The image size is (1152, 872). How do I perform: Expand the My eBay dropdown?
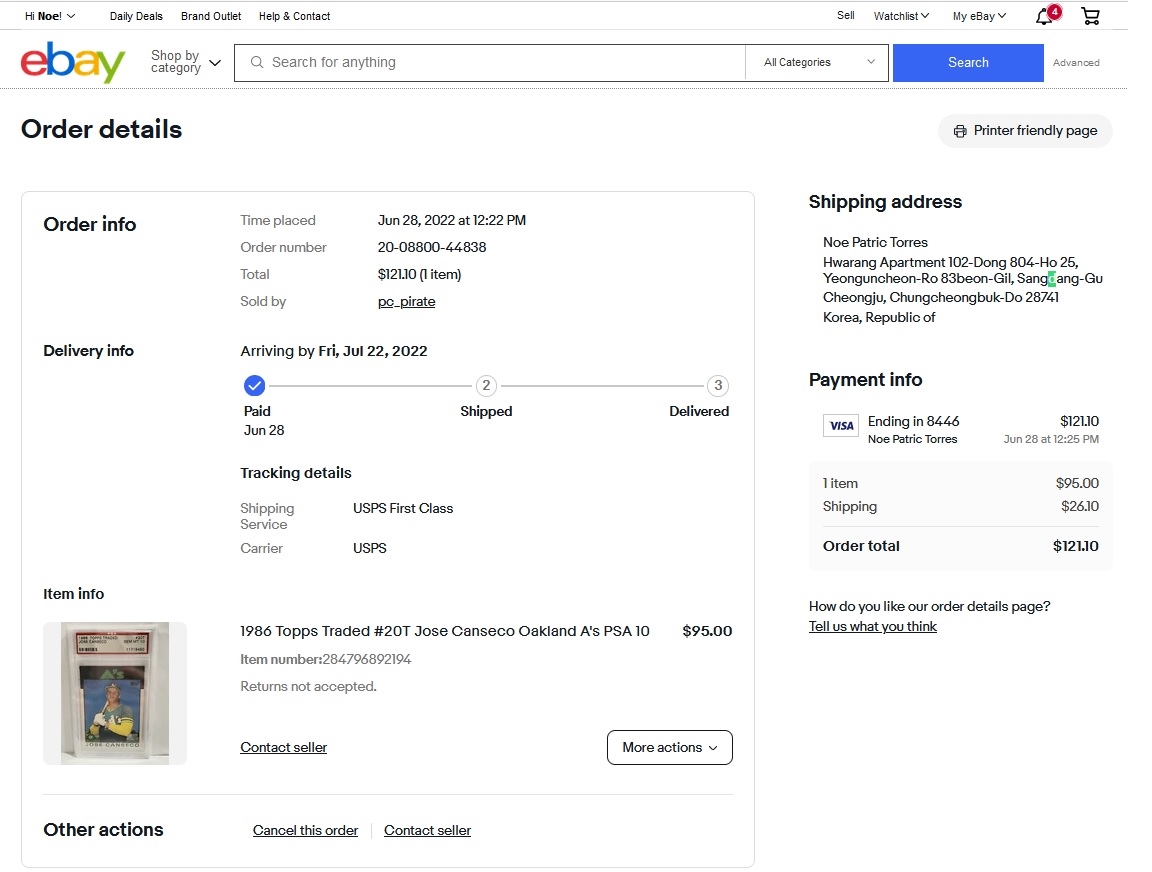[979, 16]
